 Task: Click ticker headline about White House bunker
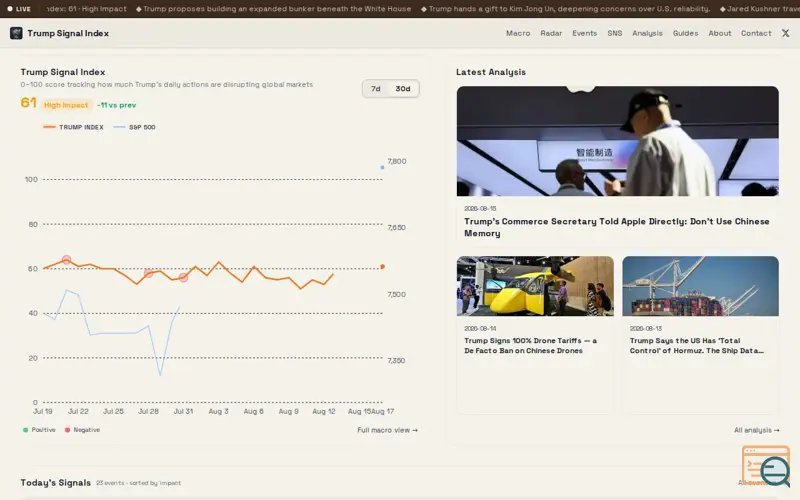273,9
